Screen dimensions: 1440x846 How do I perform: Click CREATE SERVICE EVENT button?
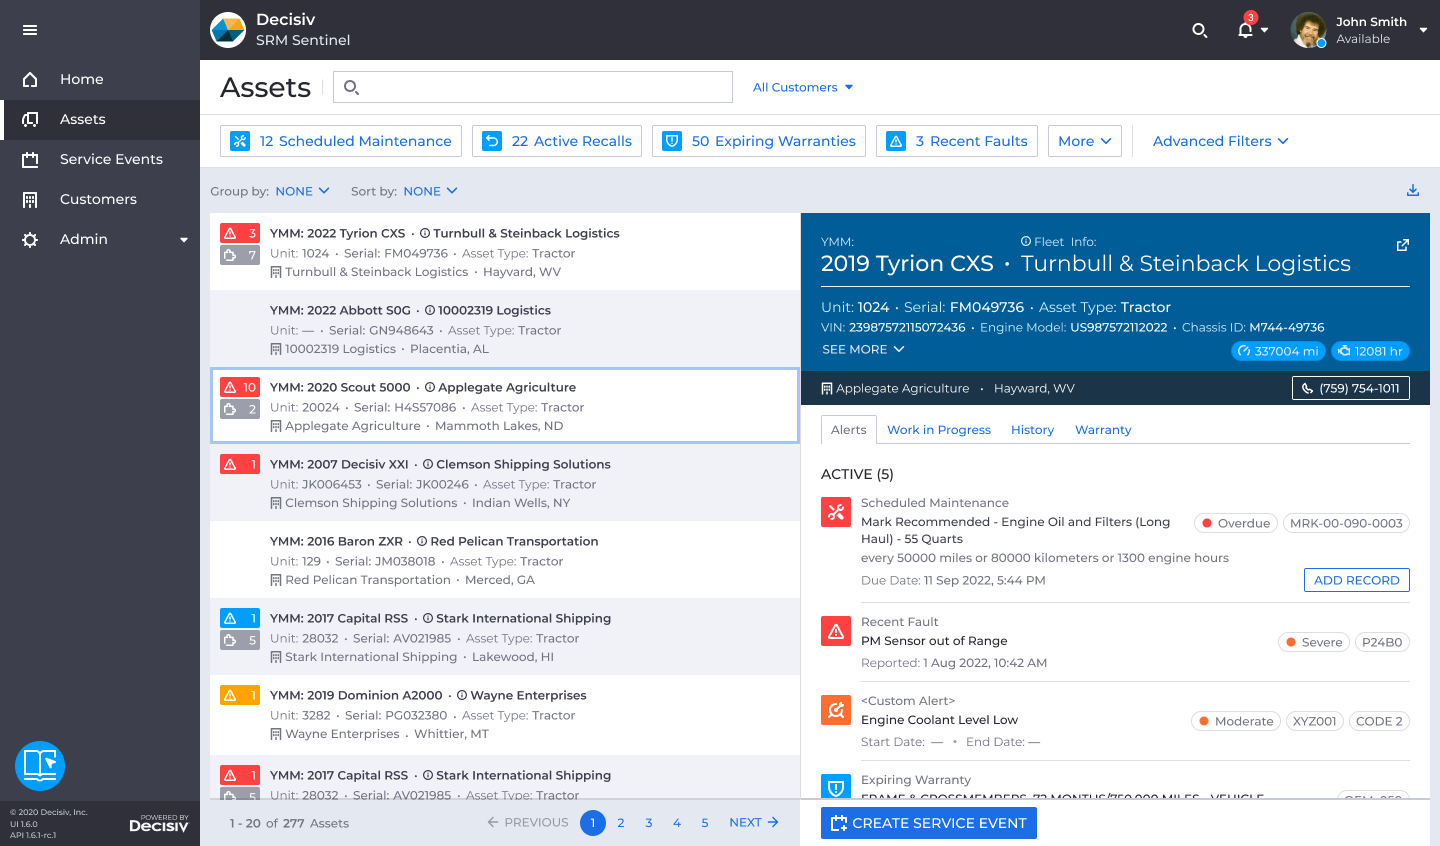click(x=929, y=823)
